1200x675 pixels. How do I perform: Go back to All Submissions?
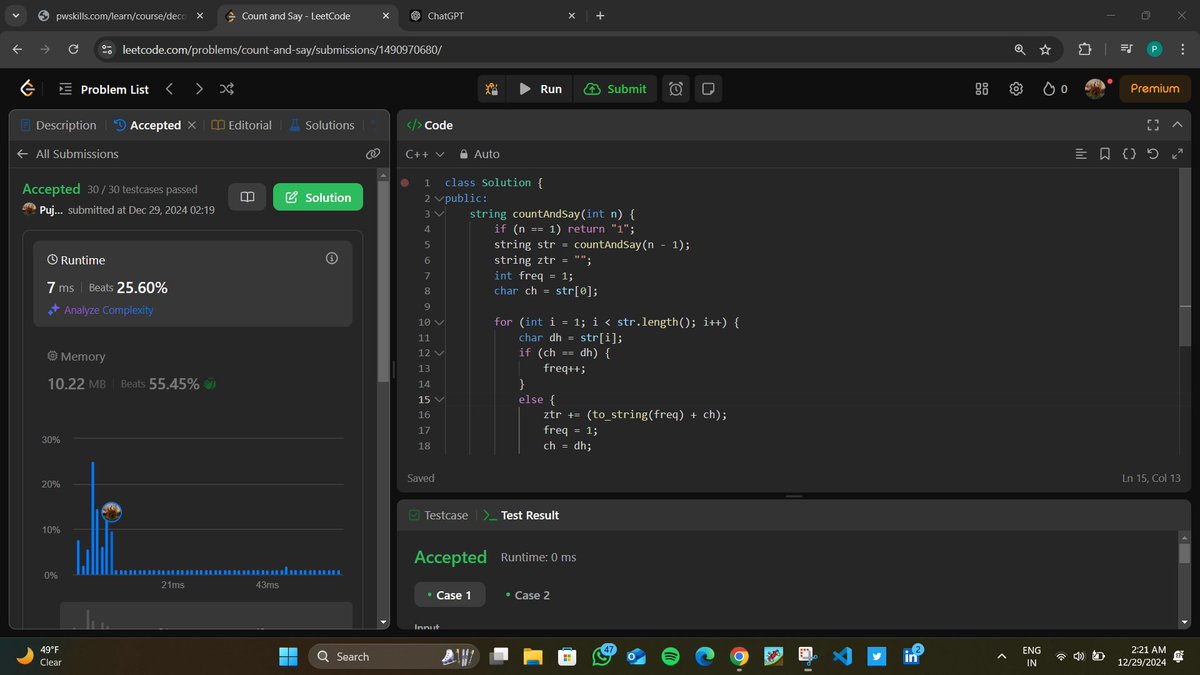67,154
